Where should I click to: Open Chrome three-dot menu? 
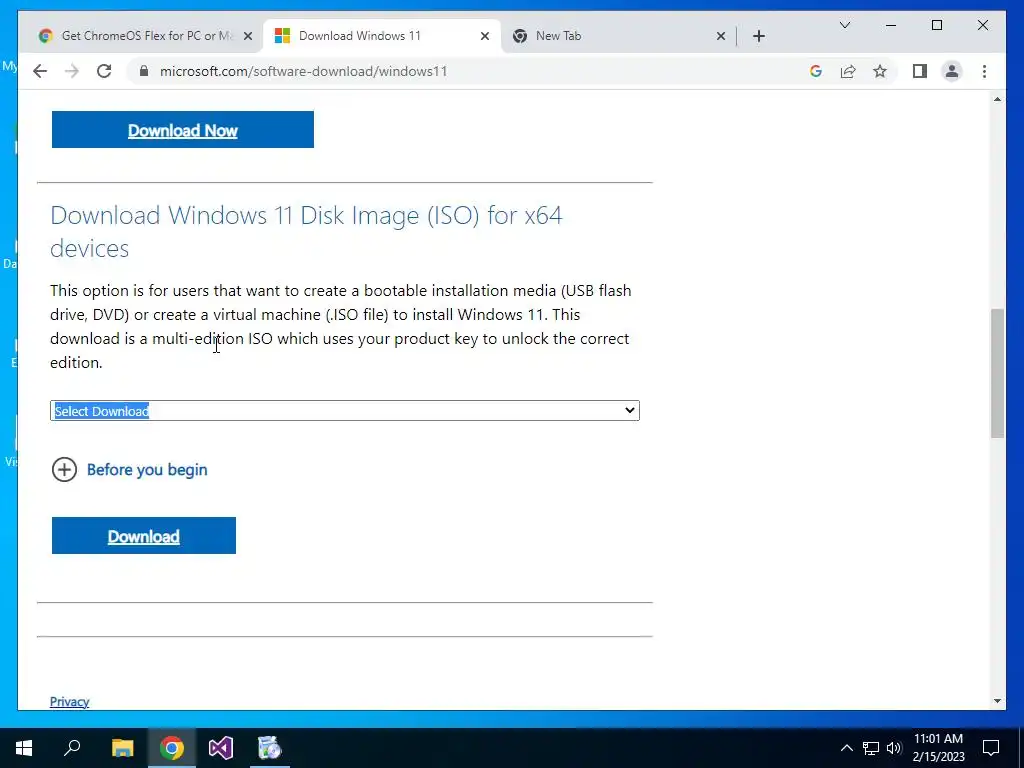point(984,71)
